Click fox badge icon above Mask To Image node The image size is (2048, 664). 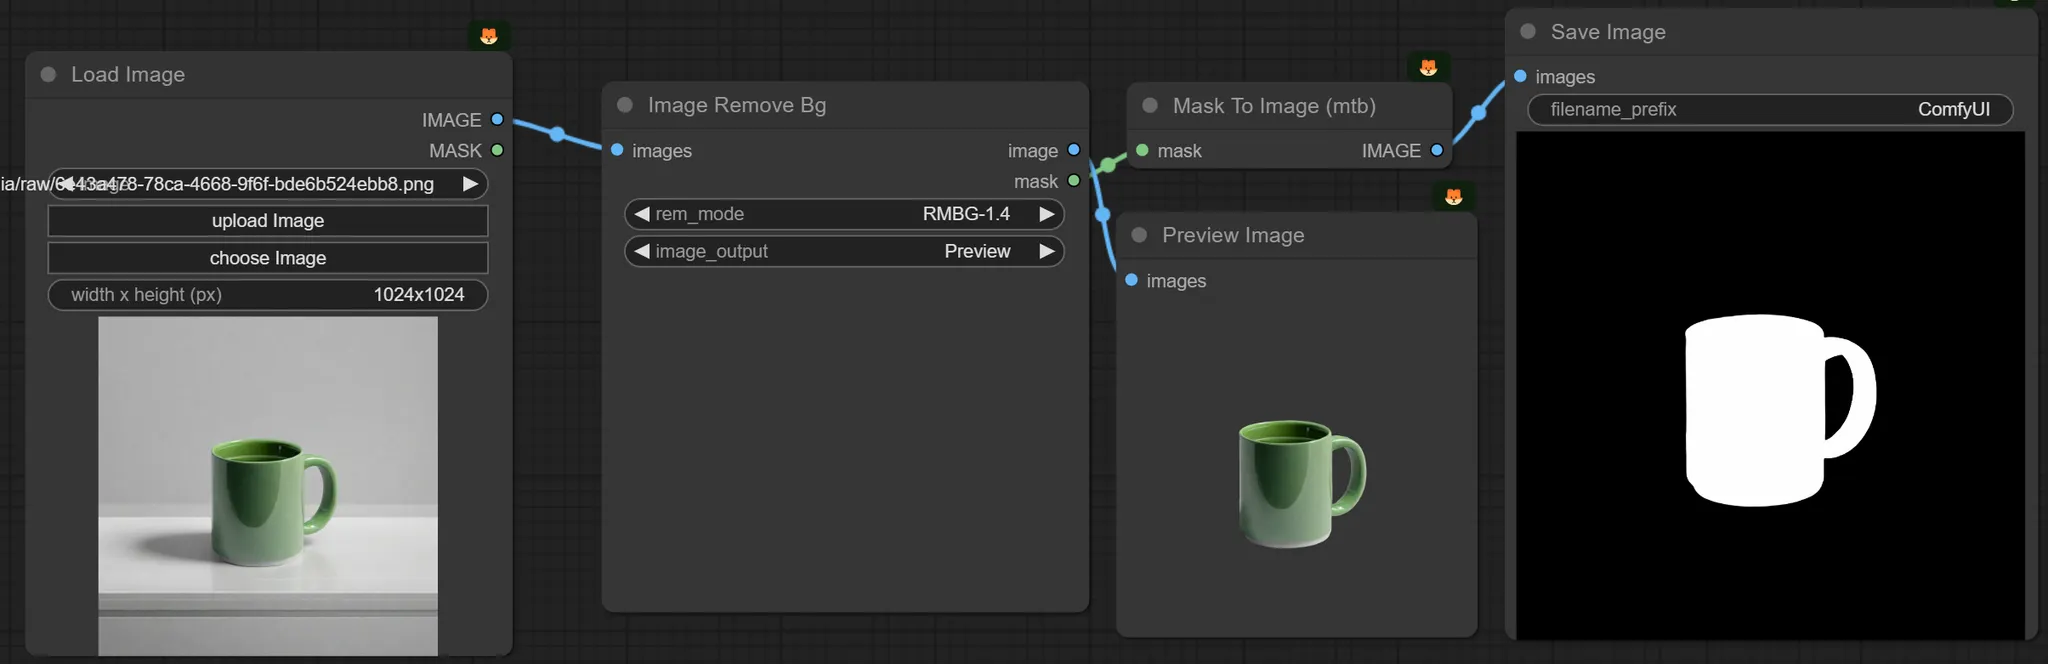(x=1428, y=67)
